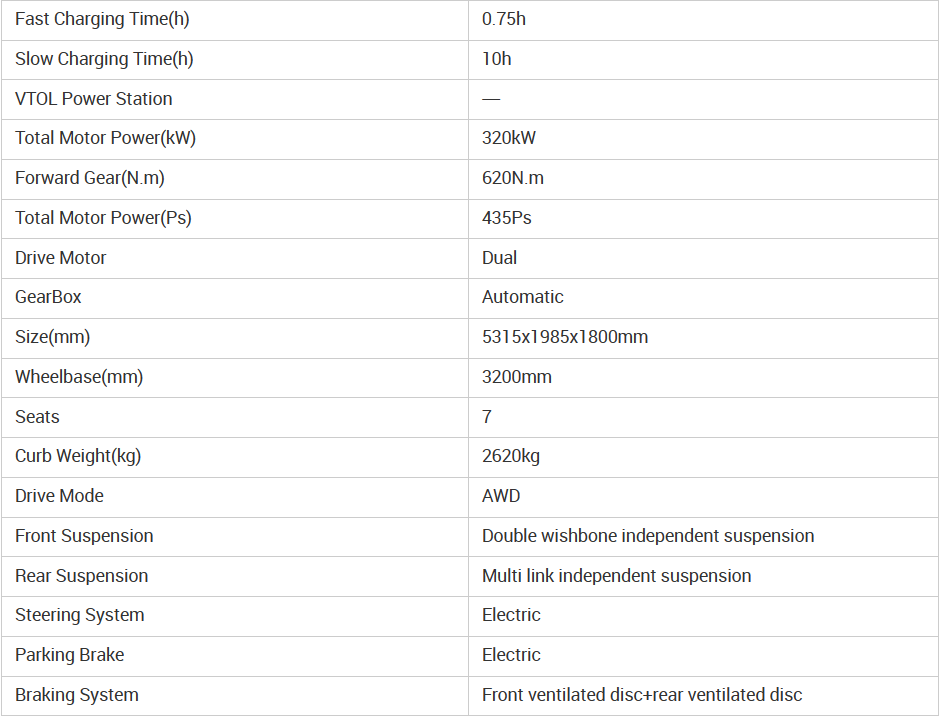Select the 0.75h charging time value
The width and height of the screenshot is (940, 716).
[x=504, y=19]
